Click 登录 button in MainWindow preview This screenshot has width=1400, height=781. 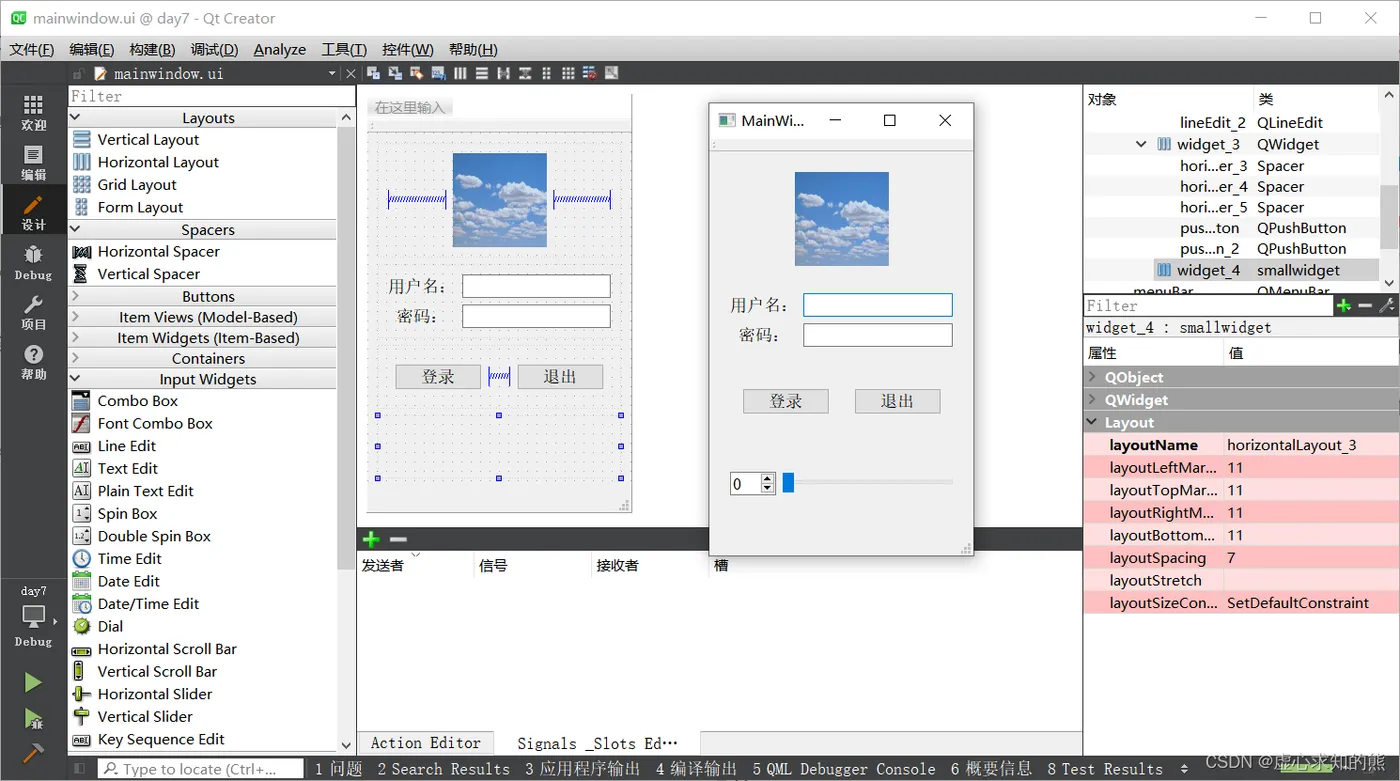[x=786, y=401]
